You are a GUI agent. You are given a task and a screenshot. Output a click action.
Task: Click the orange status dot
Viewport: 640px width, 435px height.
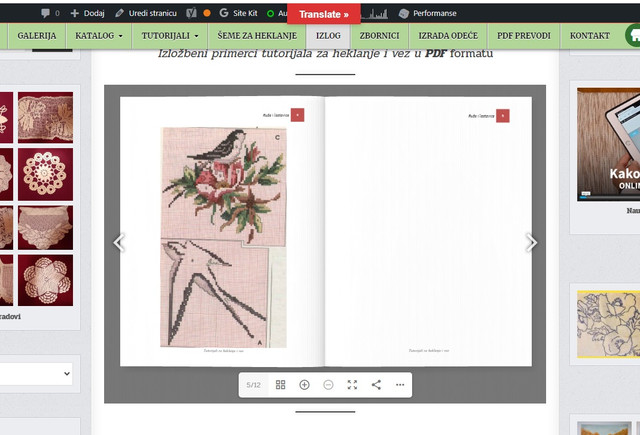pos(207,13)
